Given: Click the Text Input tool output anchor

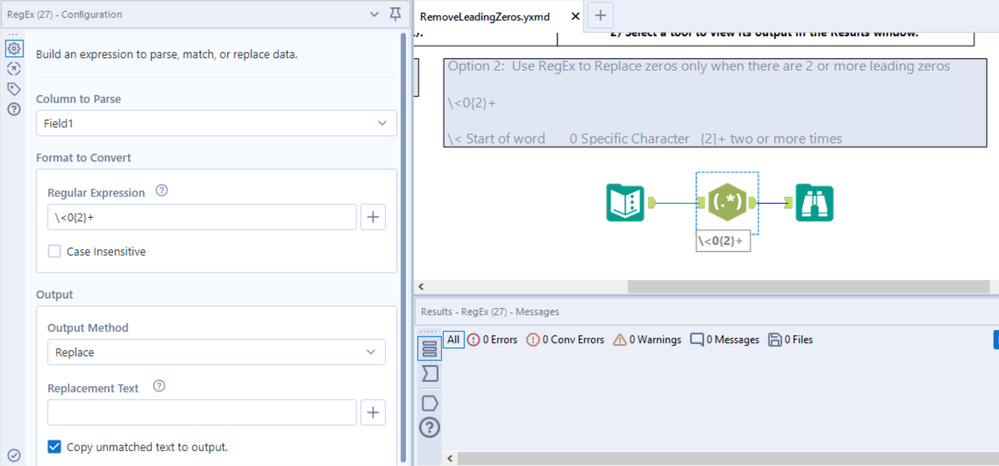Looking at the screenshot, I should [x=652, y=203].
